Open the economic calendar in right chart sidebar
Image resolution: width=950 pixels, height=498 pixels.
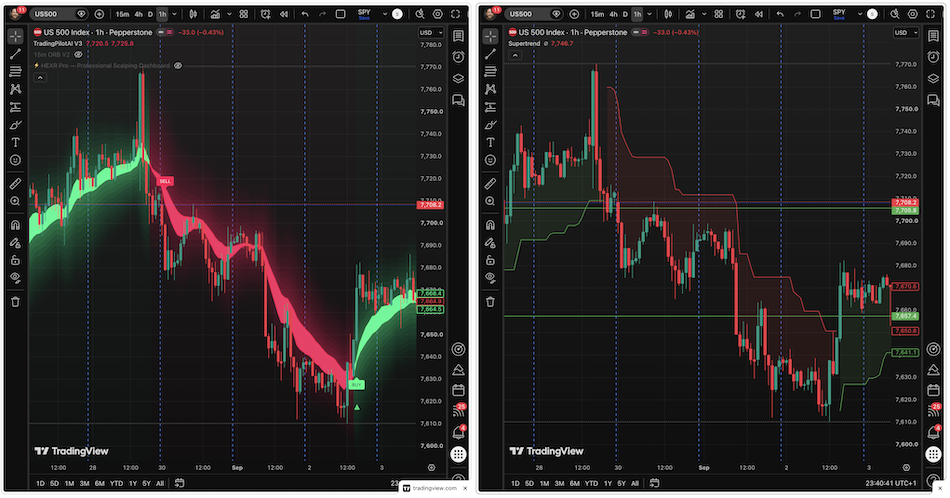pos(933,390)
